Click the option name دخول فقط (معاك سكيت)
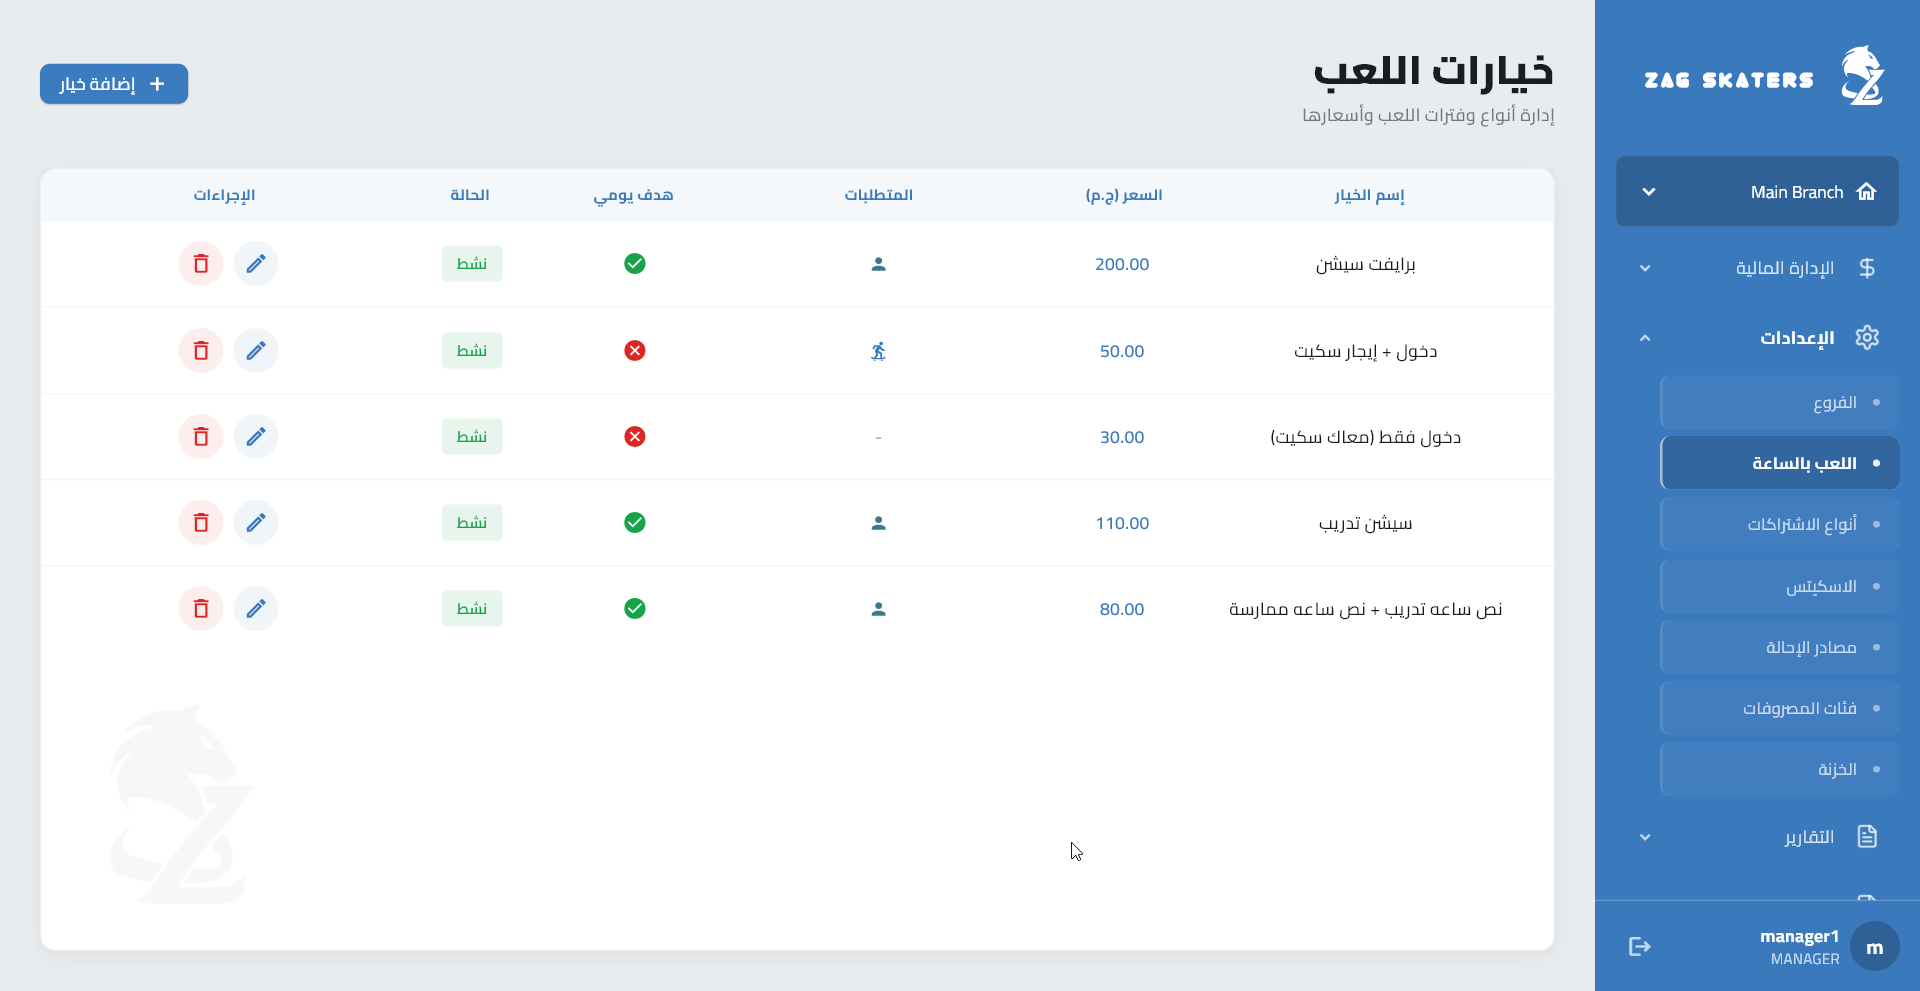 click(1365, 437)
